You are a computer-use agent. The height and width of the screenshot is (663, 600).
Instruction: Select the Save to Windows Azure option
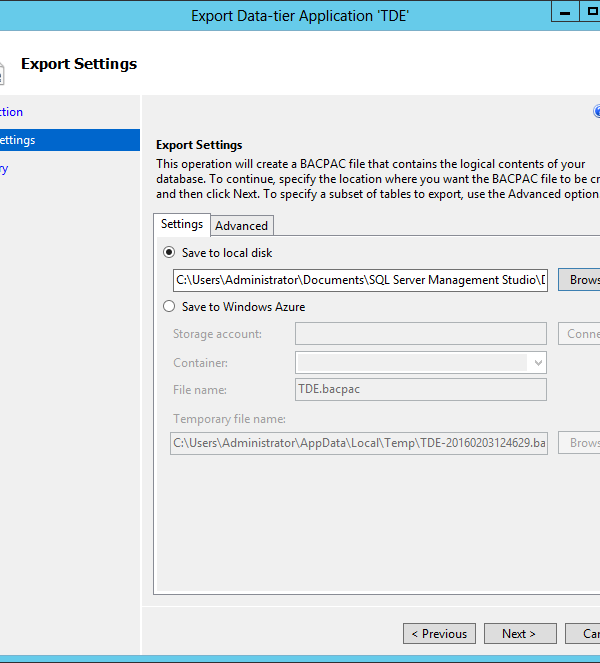point(169,306)
